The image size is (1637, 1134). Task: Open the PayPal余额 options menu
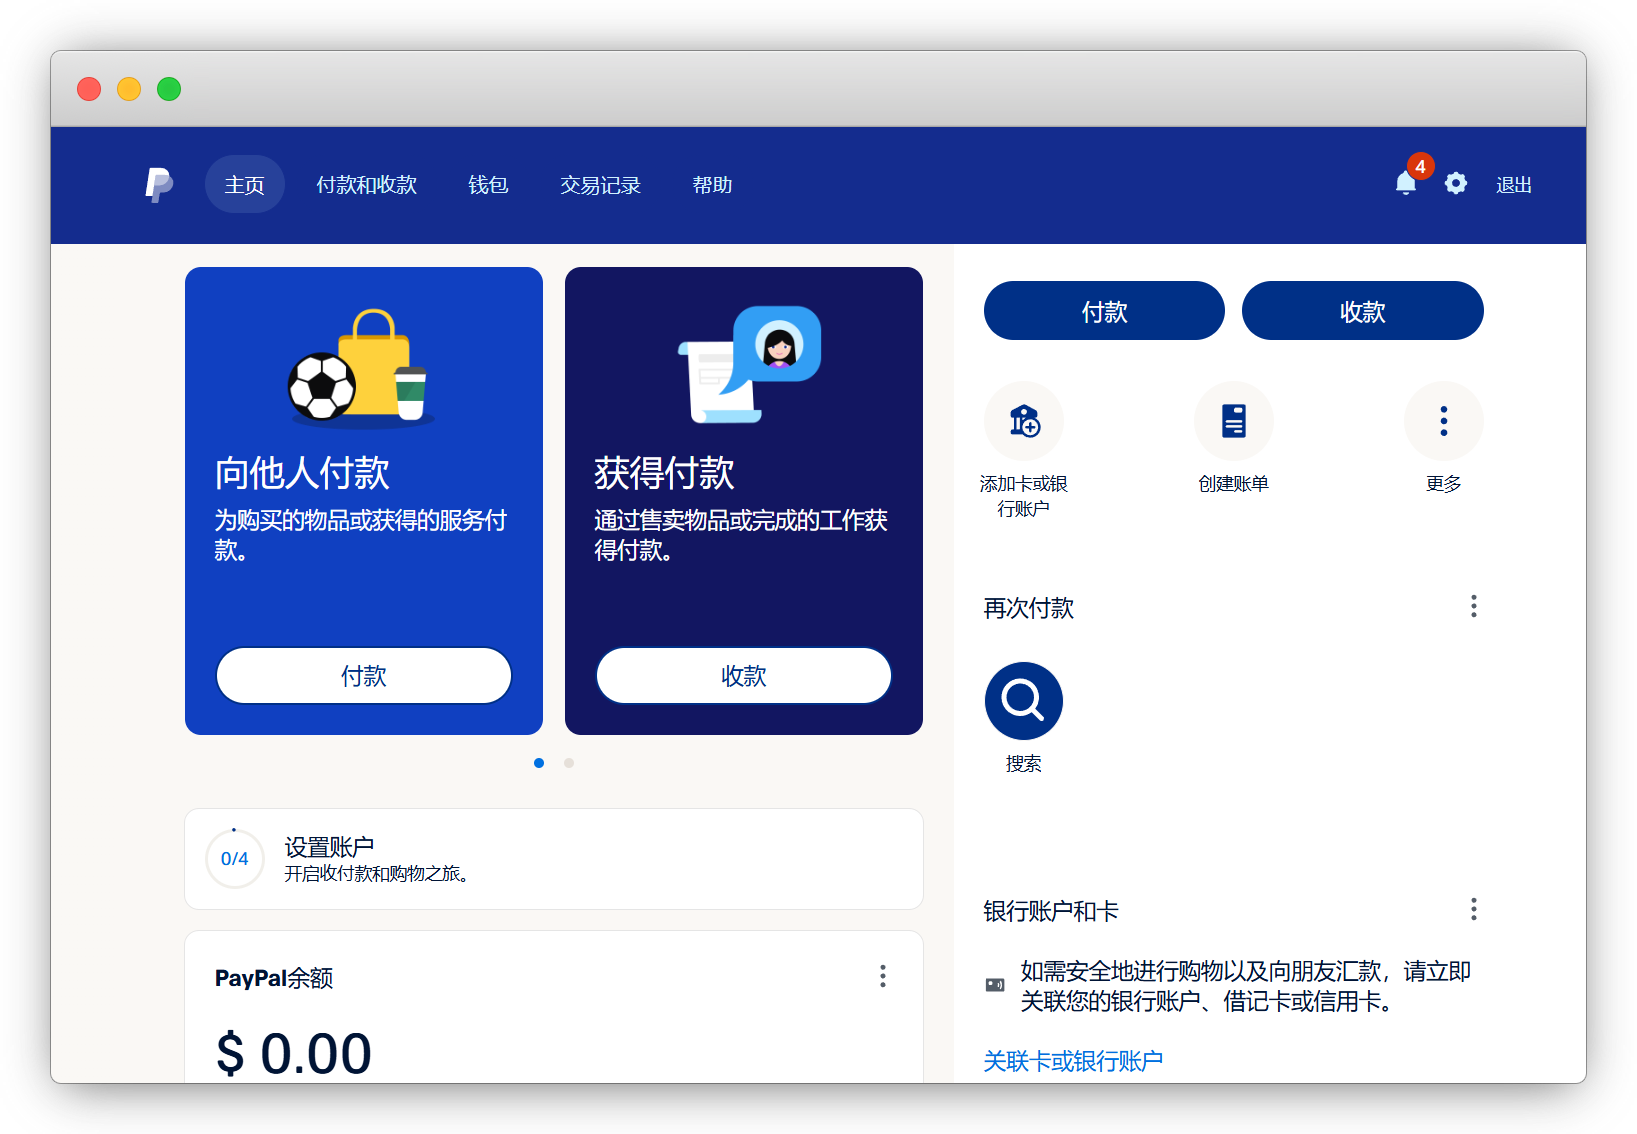click(882, 976)
